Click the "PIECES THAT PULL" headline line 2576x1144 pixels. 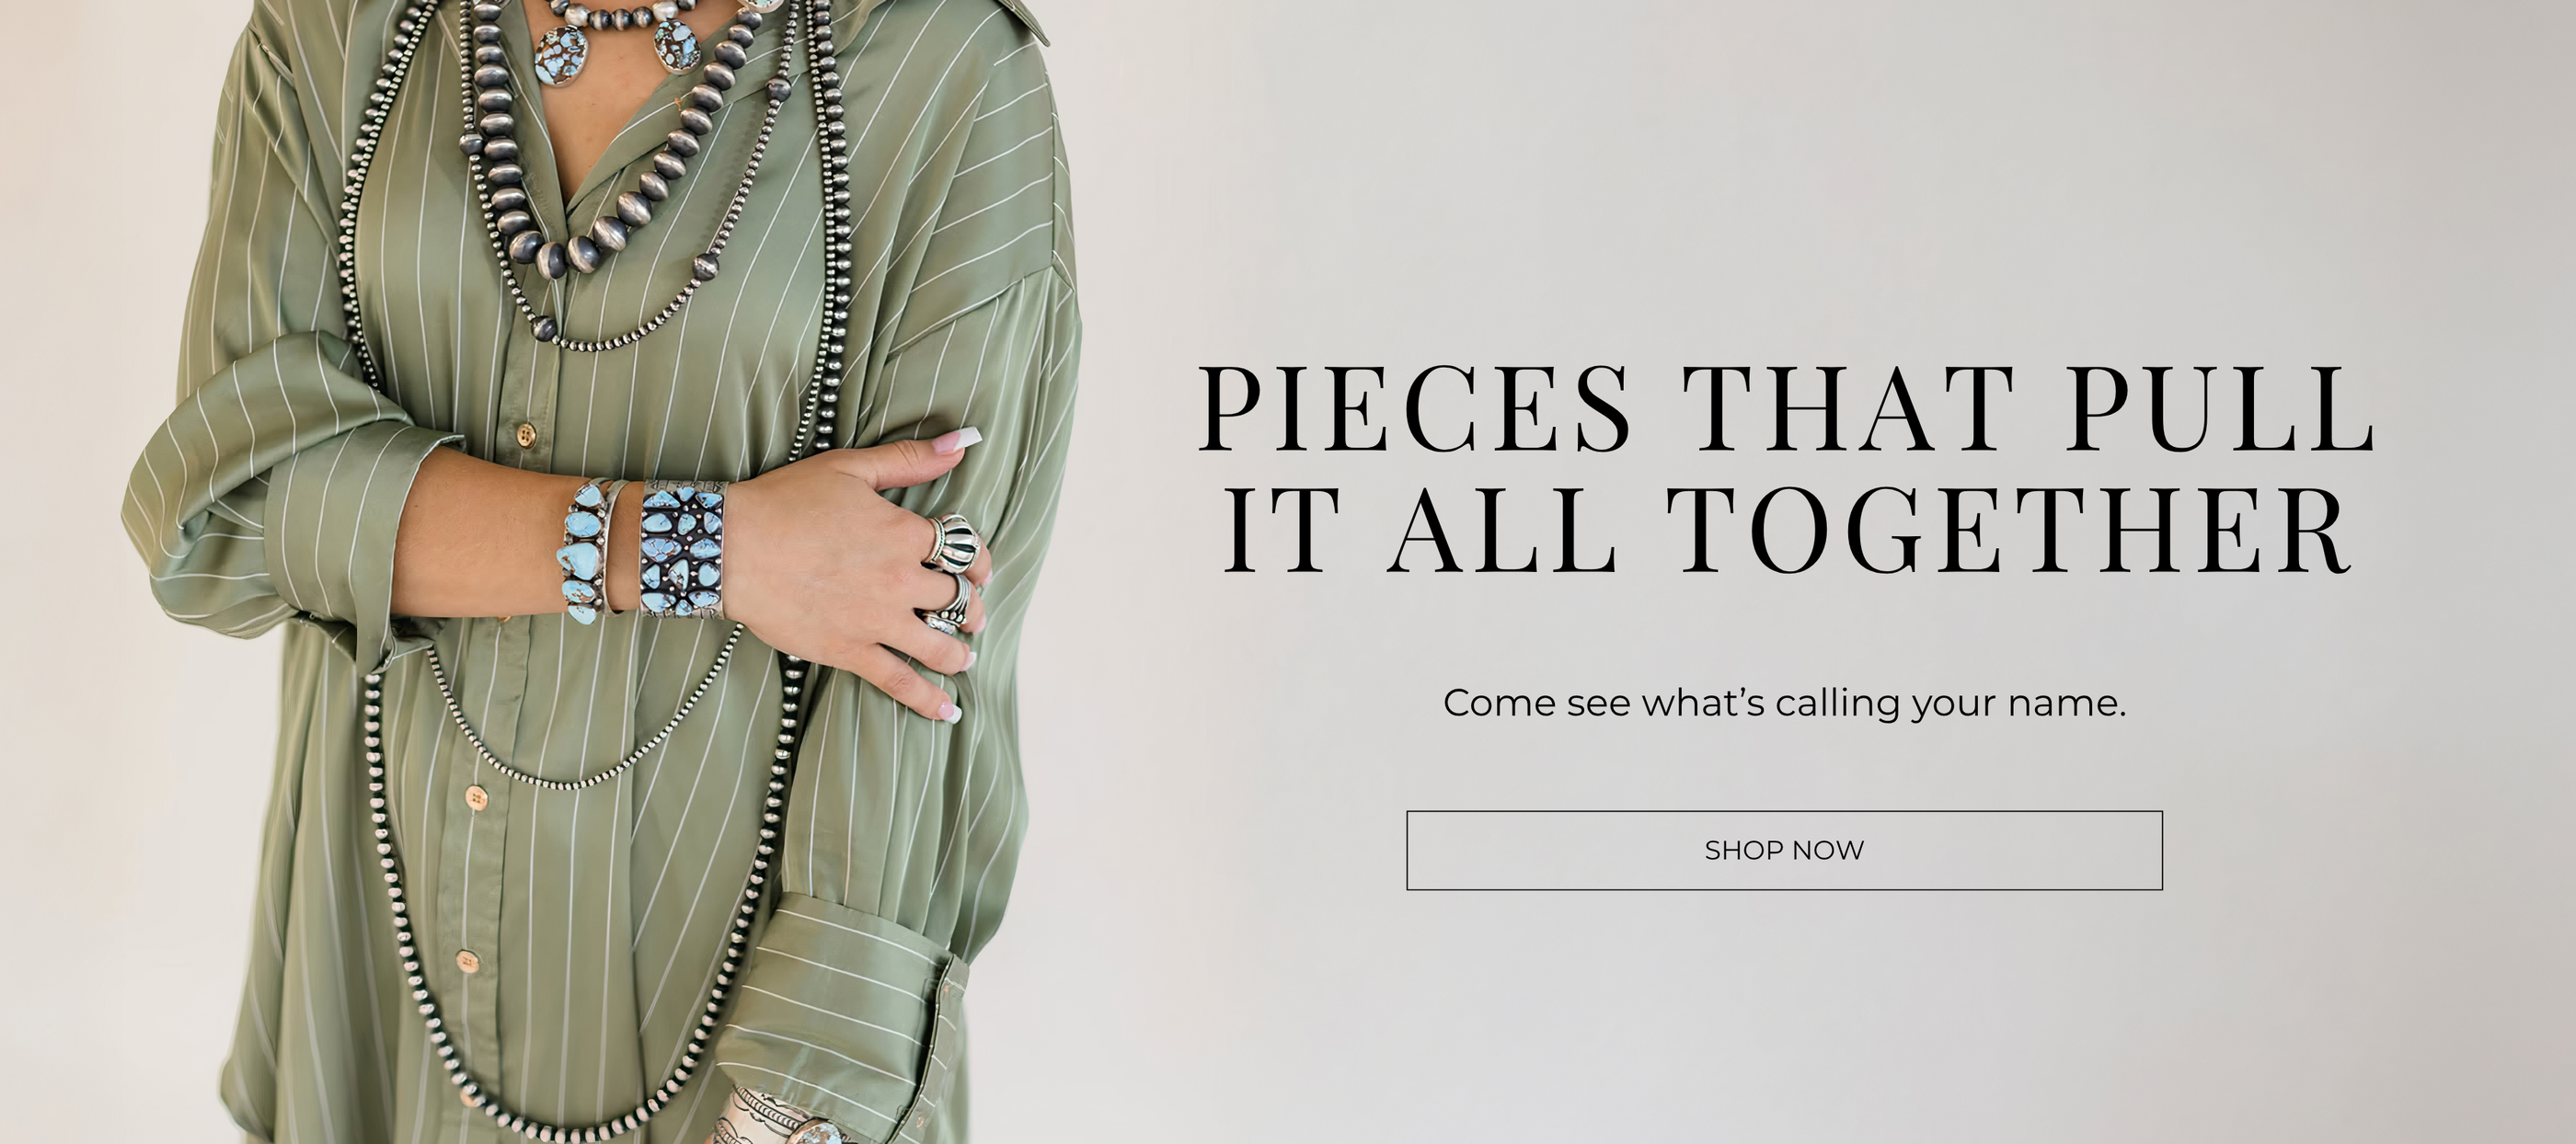[1787, 408]
